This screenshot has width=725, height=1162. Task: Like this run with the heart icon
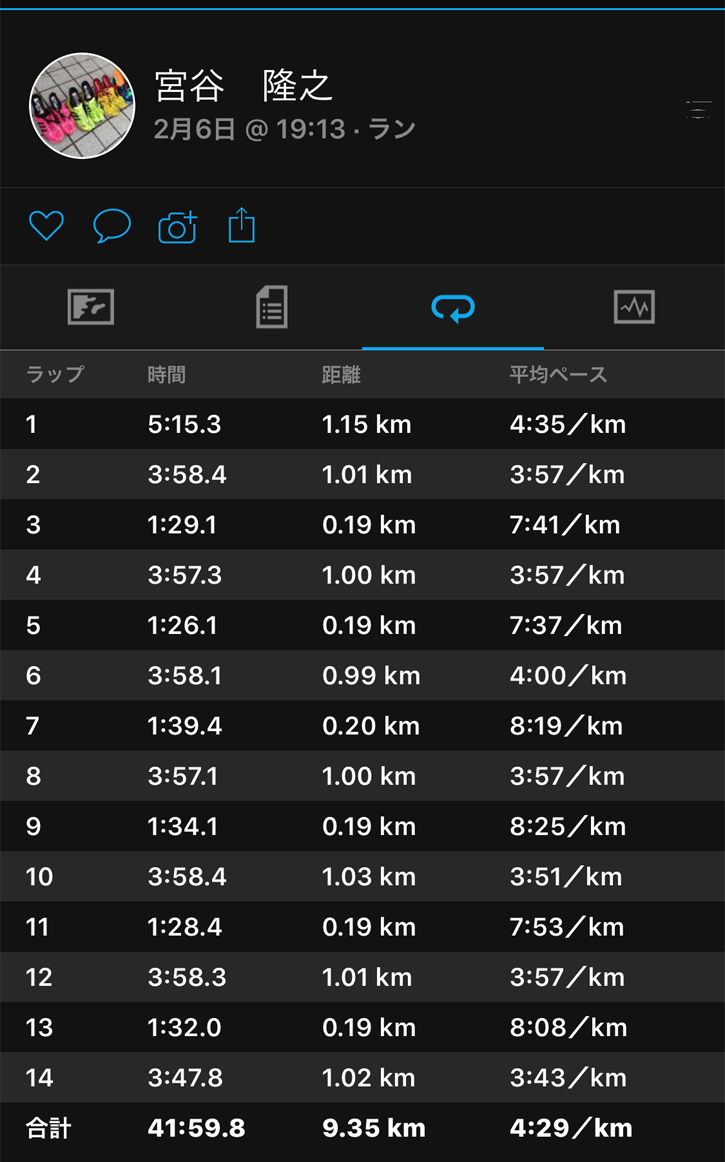click(46, 226)
